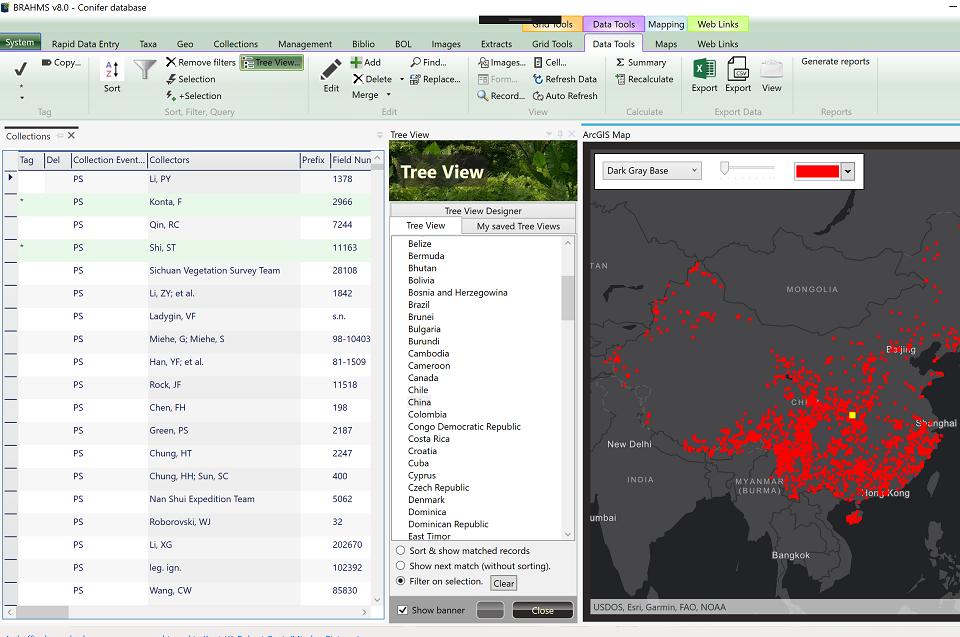The image size is (960, 637).
Task: Click the Recalculate tool
Action: [x=644, y=79]
